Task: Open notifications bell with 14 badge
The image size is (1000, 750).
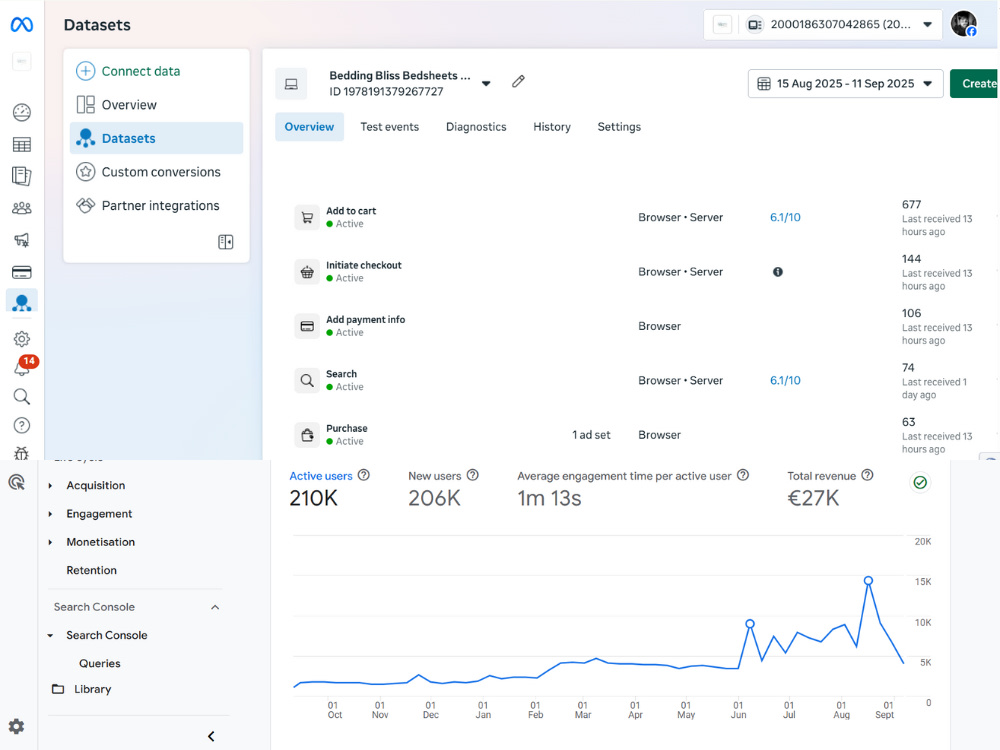Action: tap(24, 366)
